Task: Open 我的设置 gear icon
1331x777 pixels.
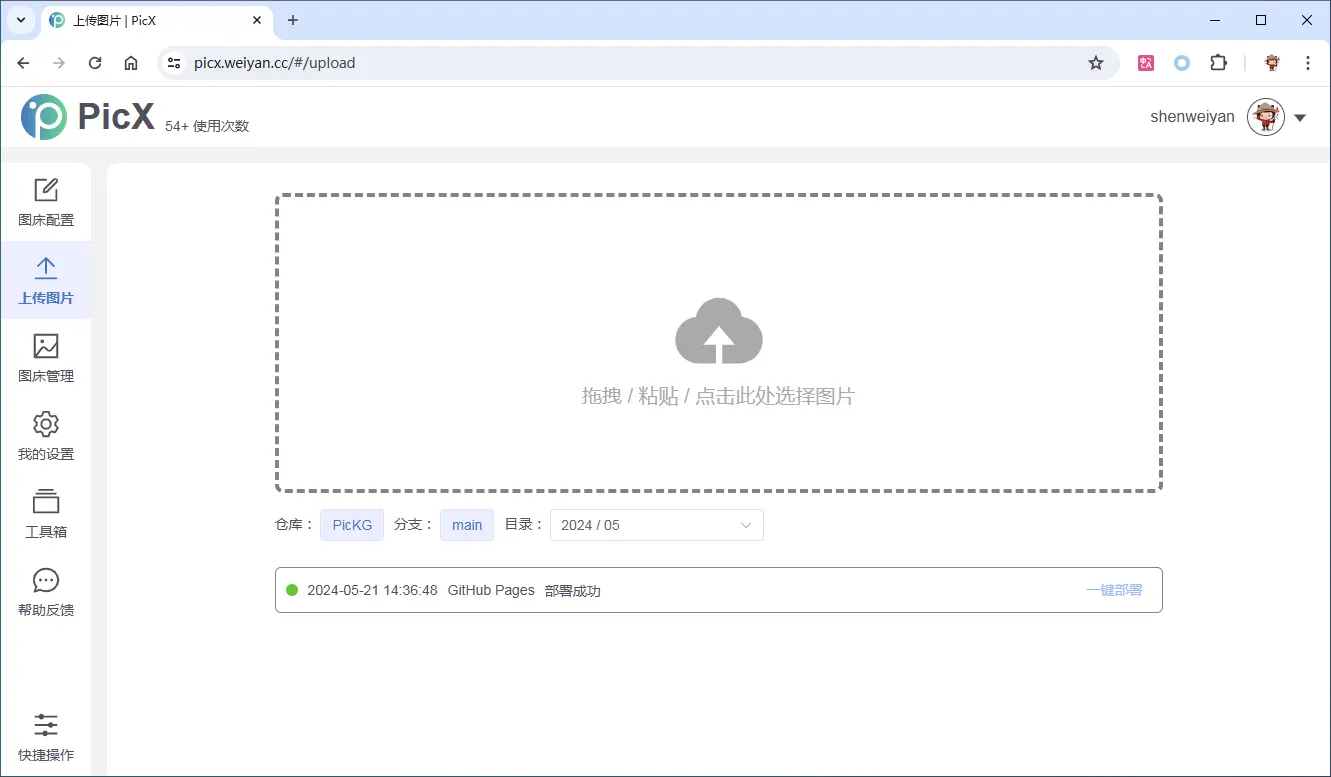Action: tap(46, 424)
